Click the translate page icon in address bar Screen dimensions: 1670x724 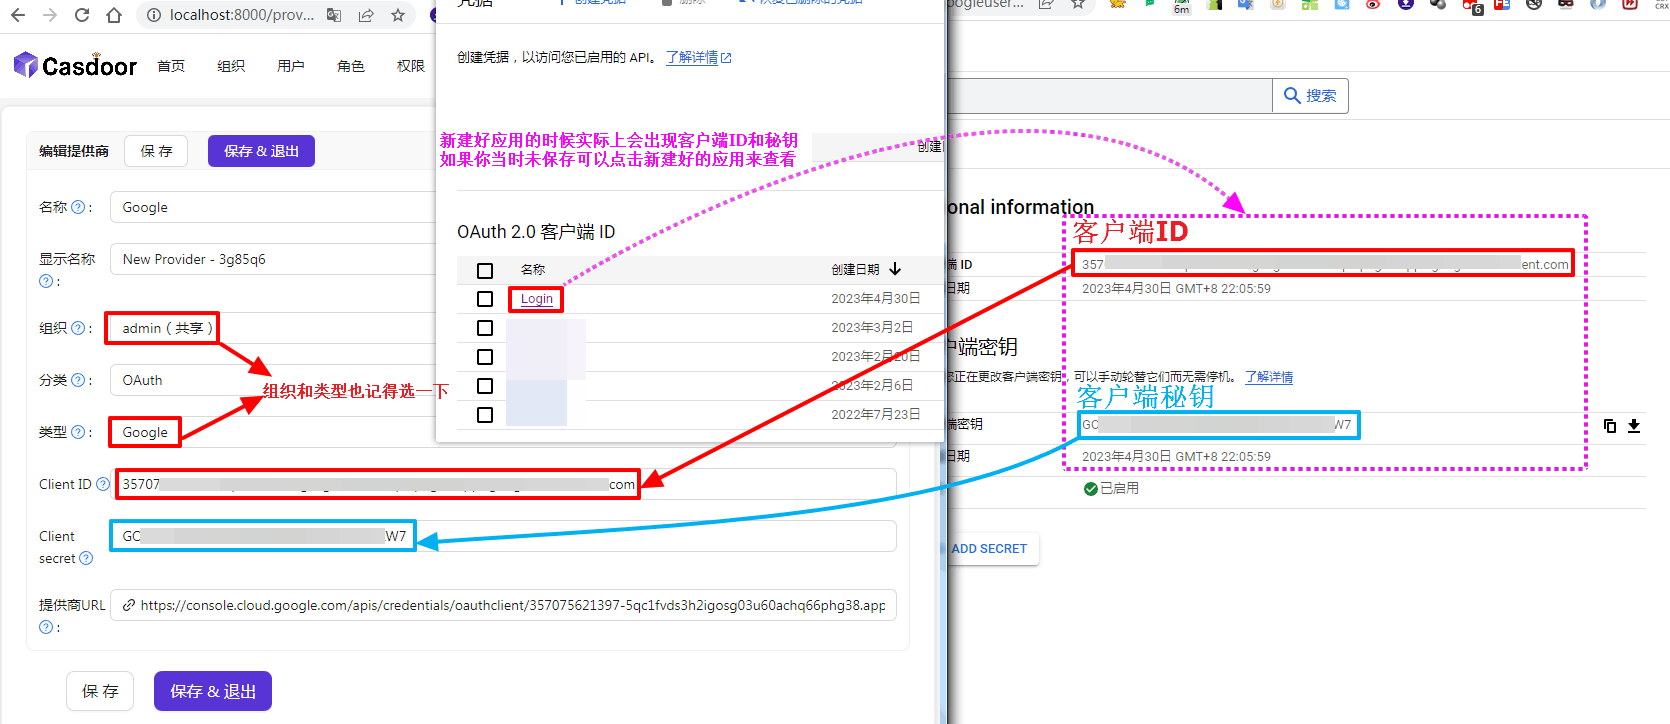(334, 15)
